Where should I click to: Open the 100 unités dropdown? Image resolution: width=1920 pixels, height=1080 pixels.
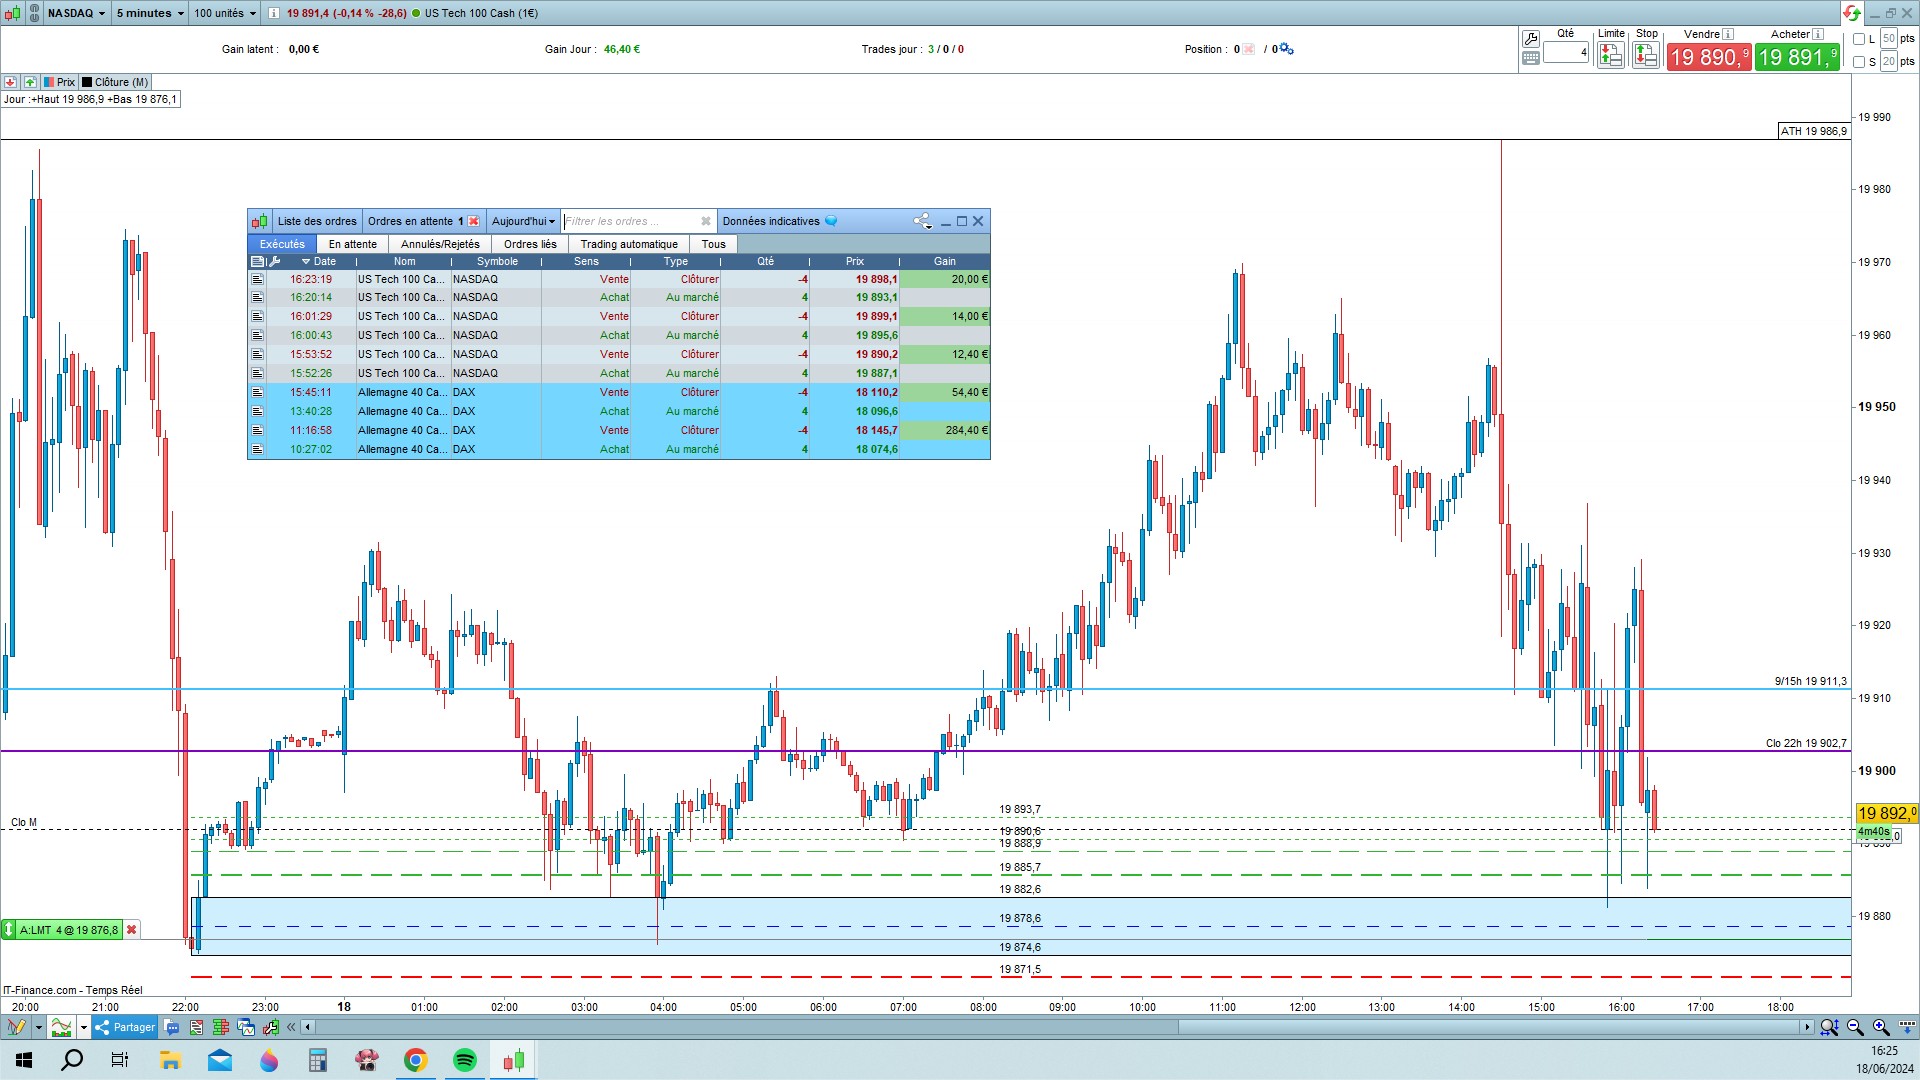(224, 13)
